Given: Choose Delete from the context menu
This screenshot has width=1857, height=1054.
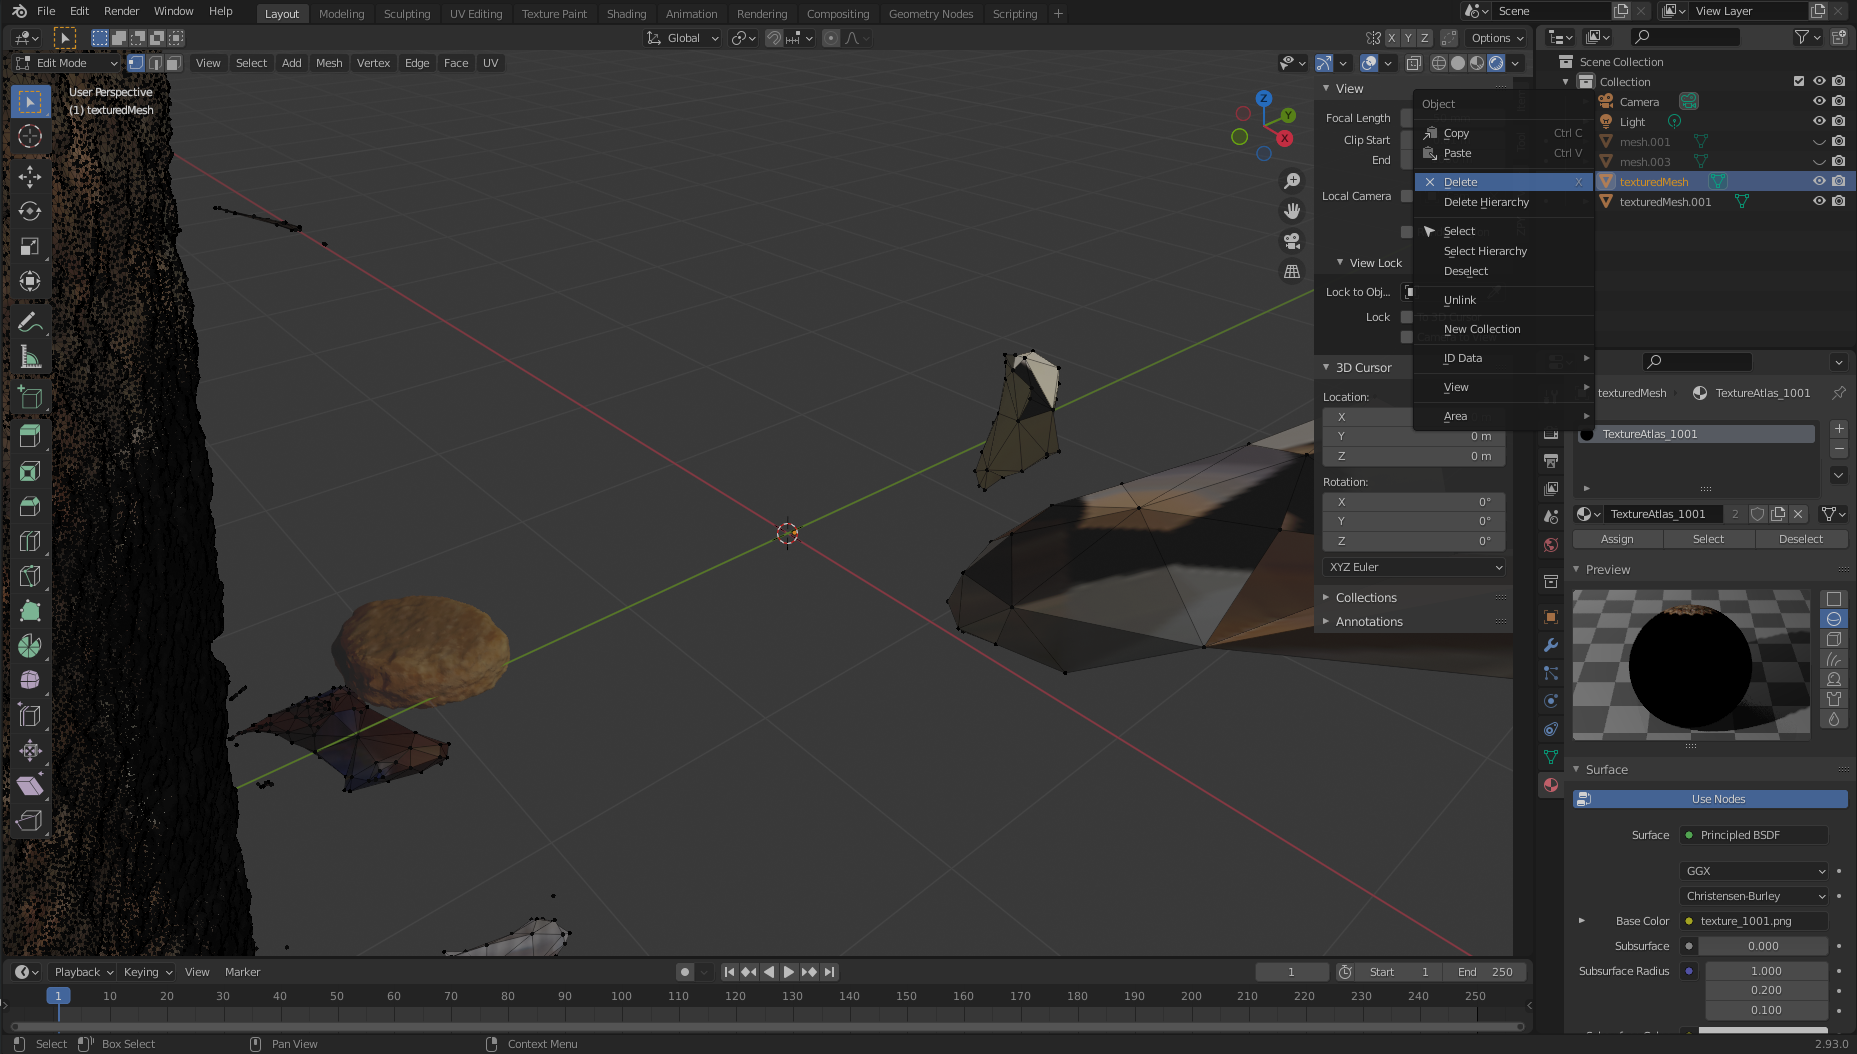Looking at the screenshot, I should [1460, 182].
